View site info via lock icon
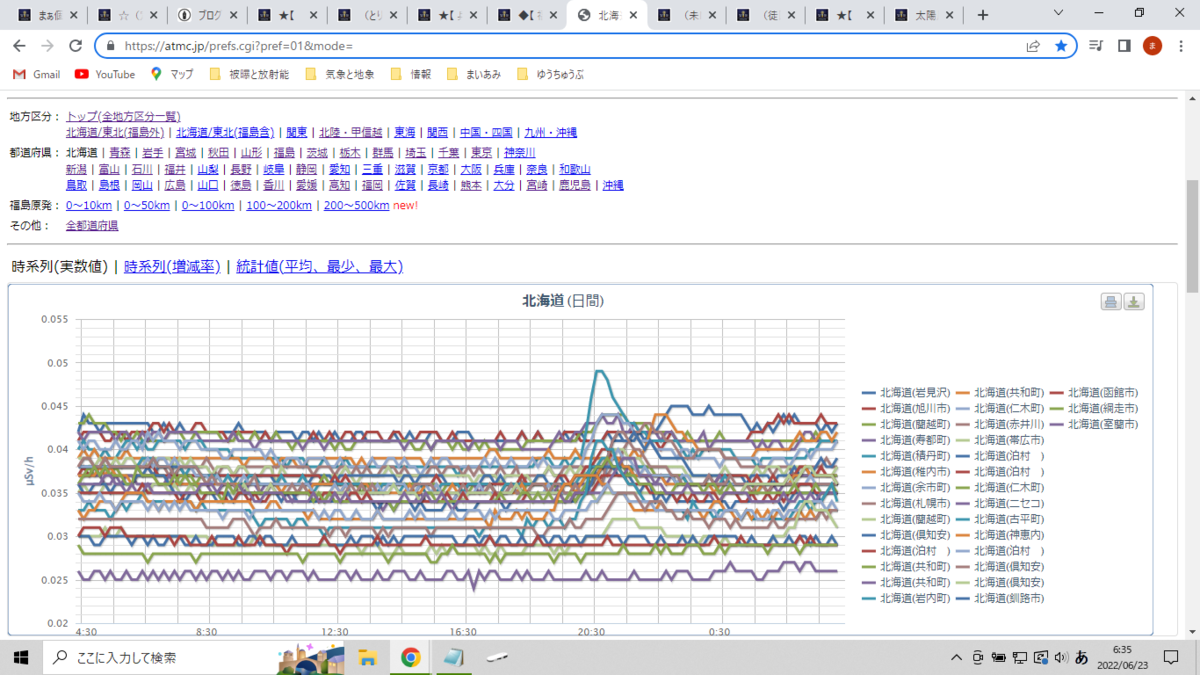This screenshot has height=675, width=1200. (x=109, y=46)
